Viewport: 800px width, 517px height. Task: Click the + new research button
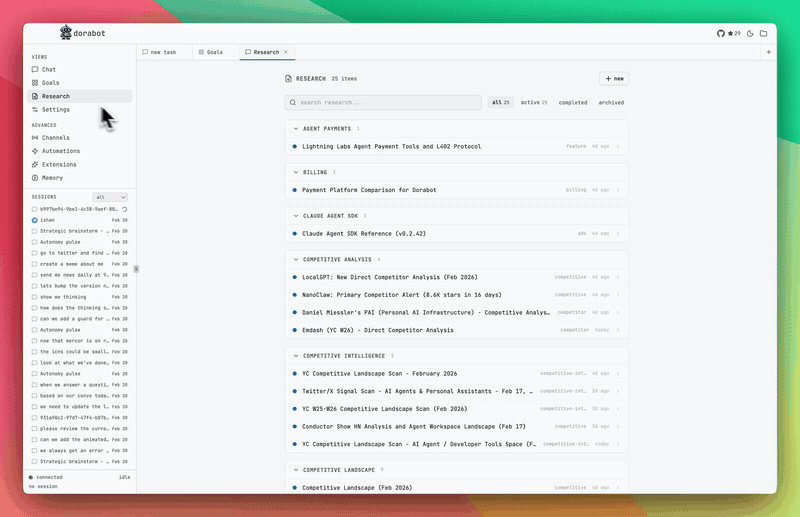tap(614, 79)
